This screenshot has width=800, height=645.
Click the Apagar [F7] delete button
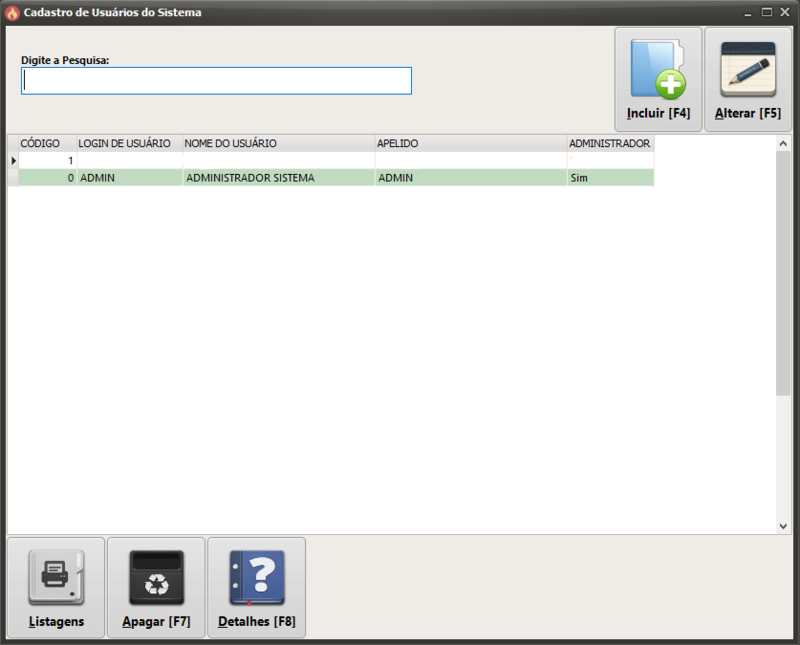tap(156, 587)
